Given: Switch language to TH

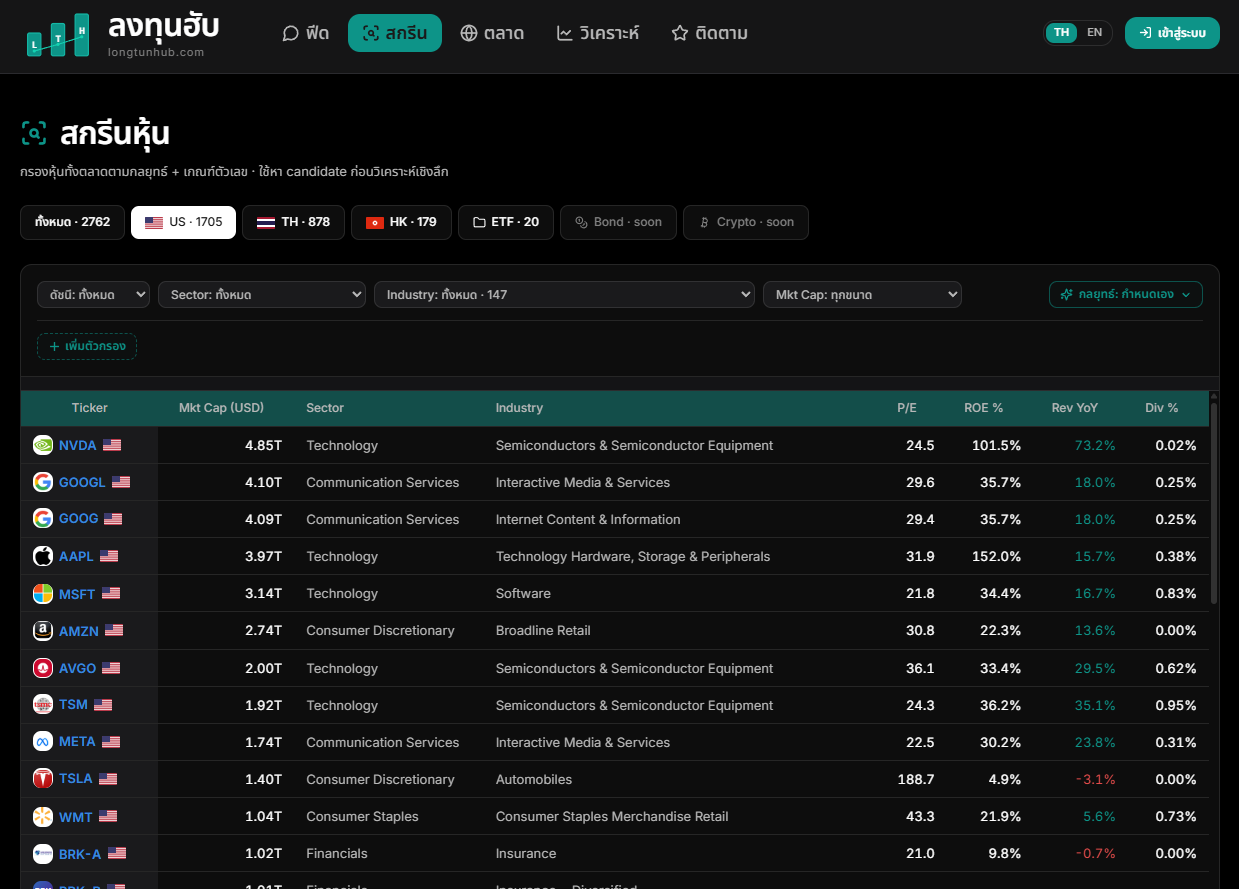Looking at the screenshot, I should coord(1061,33).
